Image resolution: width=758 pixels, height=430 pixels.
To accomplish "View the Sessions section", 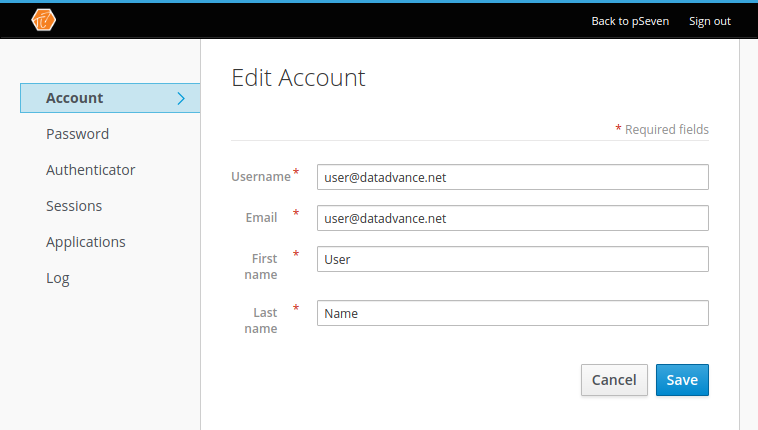I will tap(74, 206).
